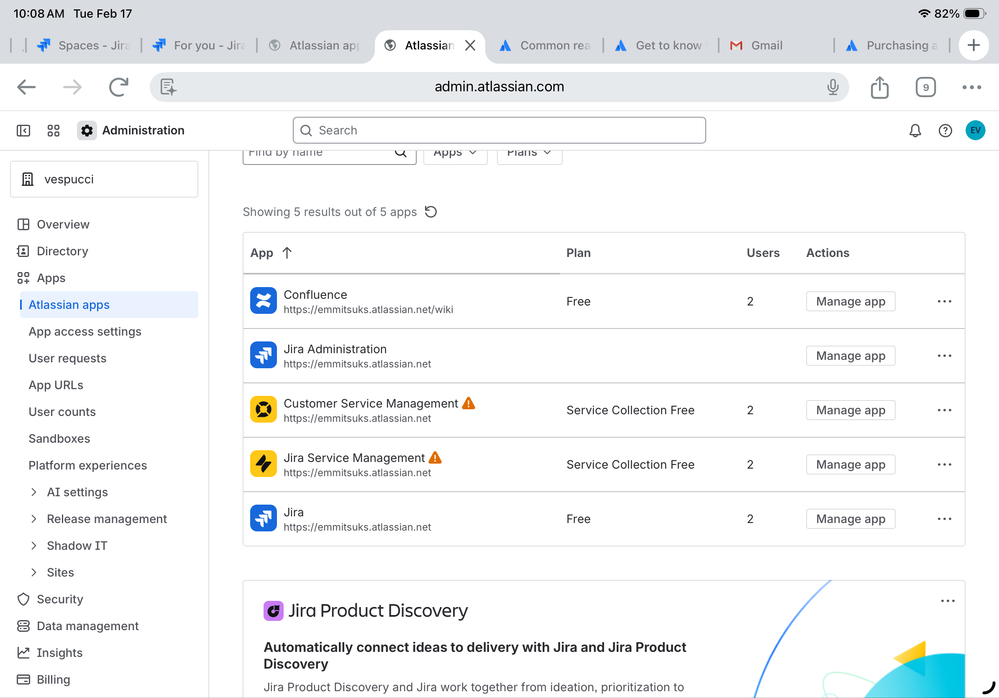This screenshot has height=698, width=999.
Task: Open more actions for Jira Service Management row
Action: 944,464
